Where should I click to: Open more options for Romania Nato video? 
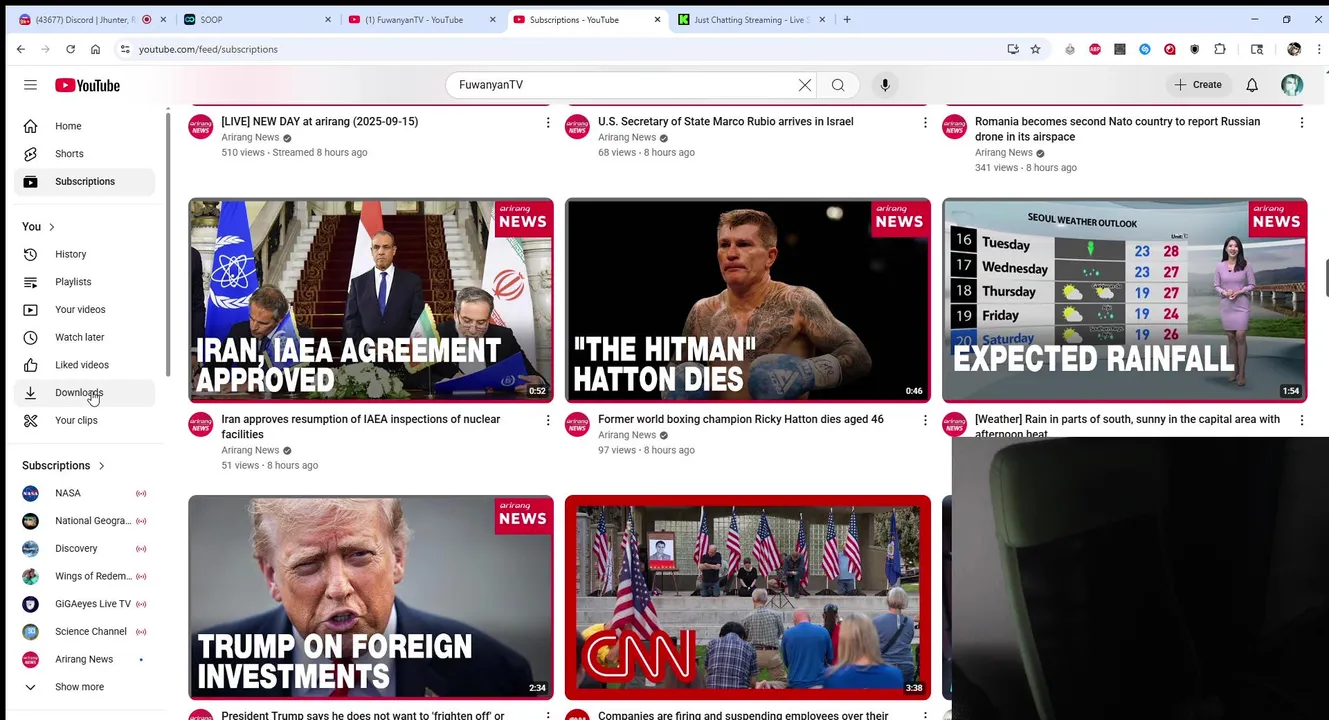click(1301, 122)
